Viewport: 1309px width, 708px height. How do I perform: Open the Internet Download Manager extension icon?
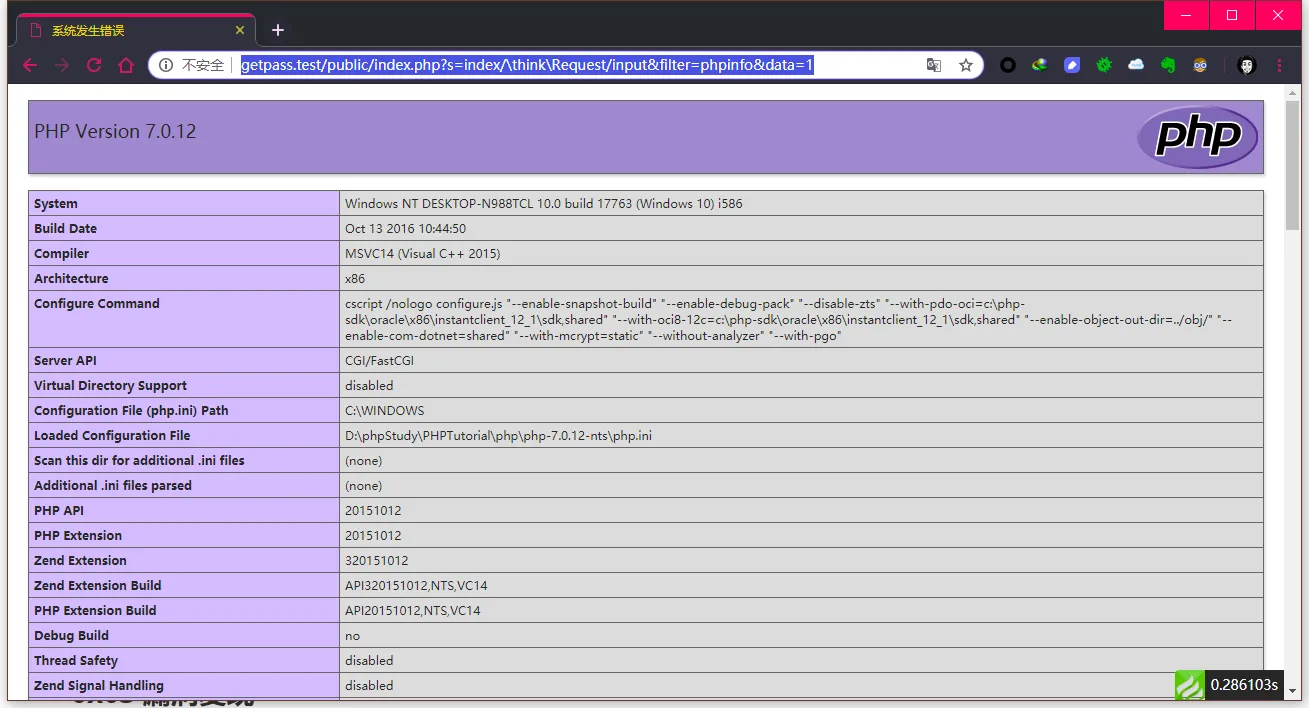[1040, 65]
